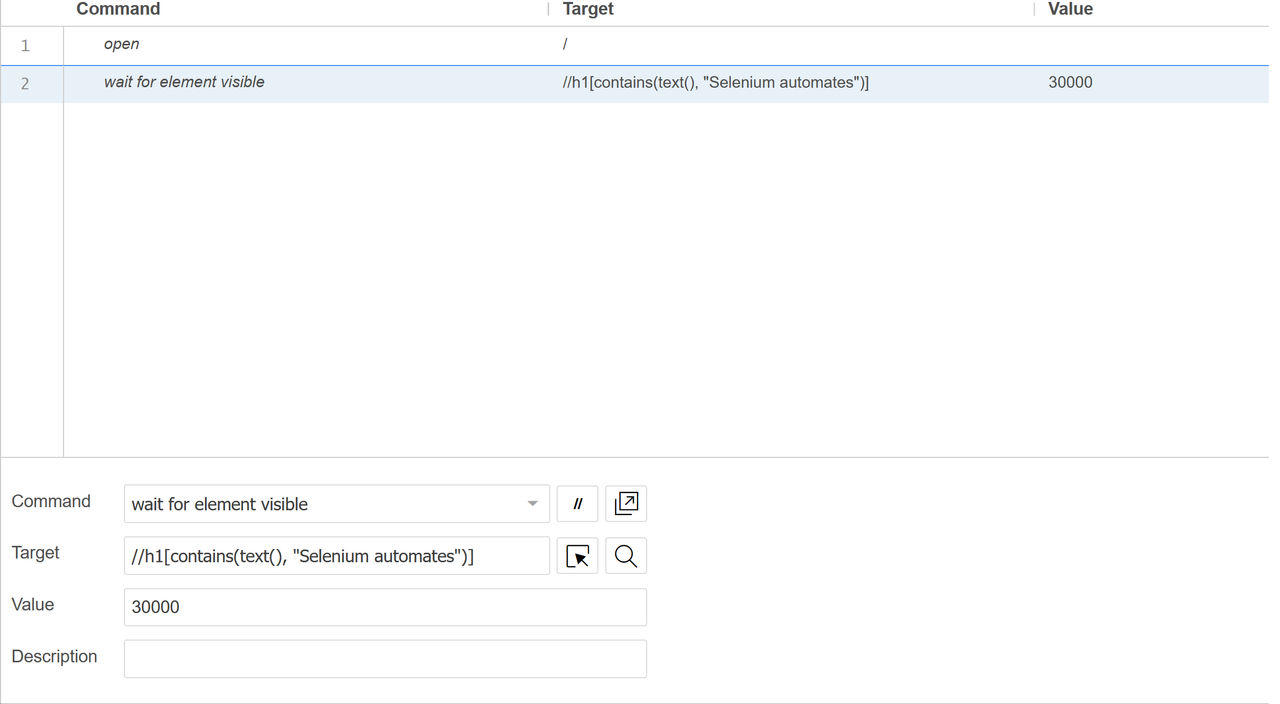The width and height of the screenshot is (1280, 704).
Task: Click the empty Description input field
Action: tap(385, 659)
